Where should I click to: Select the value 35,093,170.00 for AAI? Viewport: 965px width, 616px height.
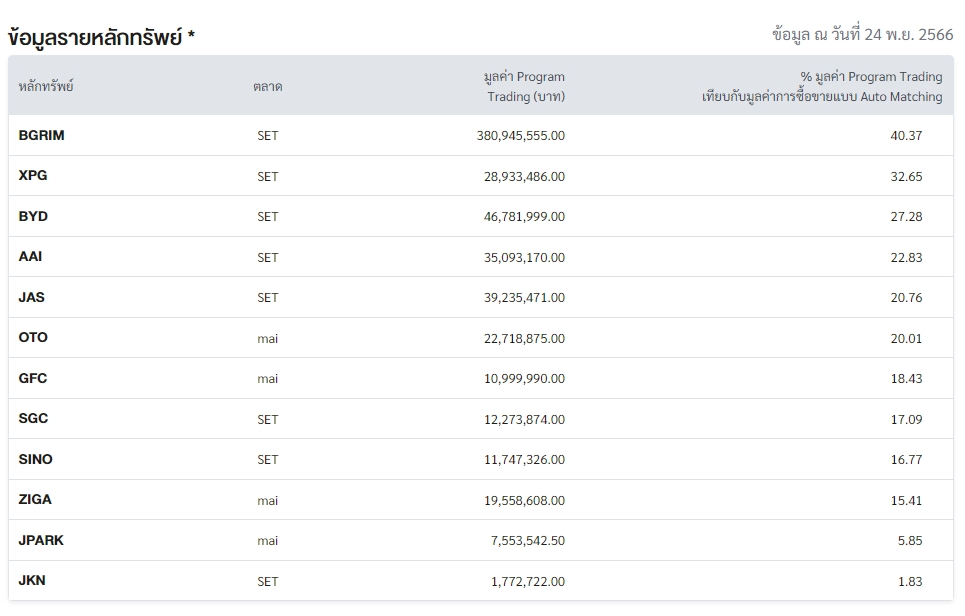(x=524, y=257)
